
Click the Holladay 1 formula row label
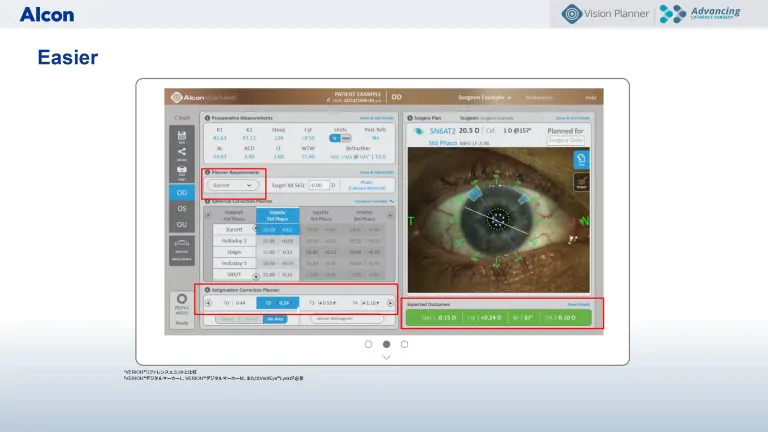coord(234,263)
